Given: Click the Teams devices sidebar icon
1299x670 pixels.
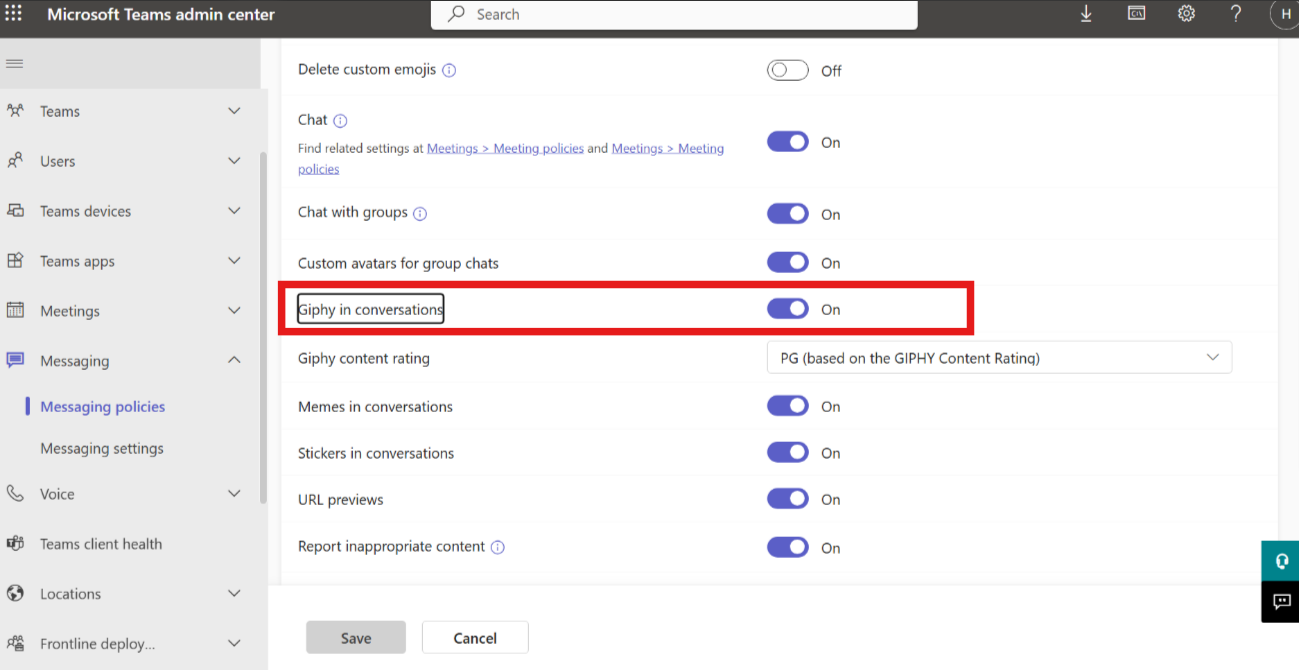Looking at the screenshot, I should pyautogui.click(x=15, y=211).
